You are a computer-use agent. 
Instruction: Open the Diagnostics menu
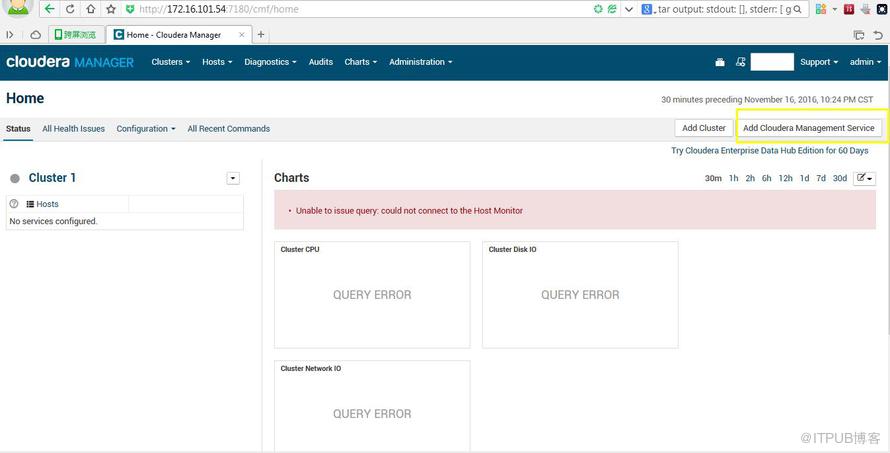pos(270,62)
